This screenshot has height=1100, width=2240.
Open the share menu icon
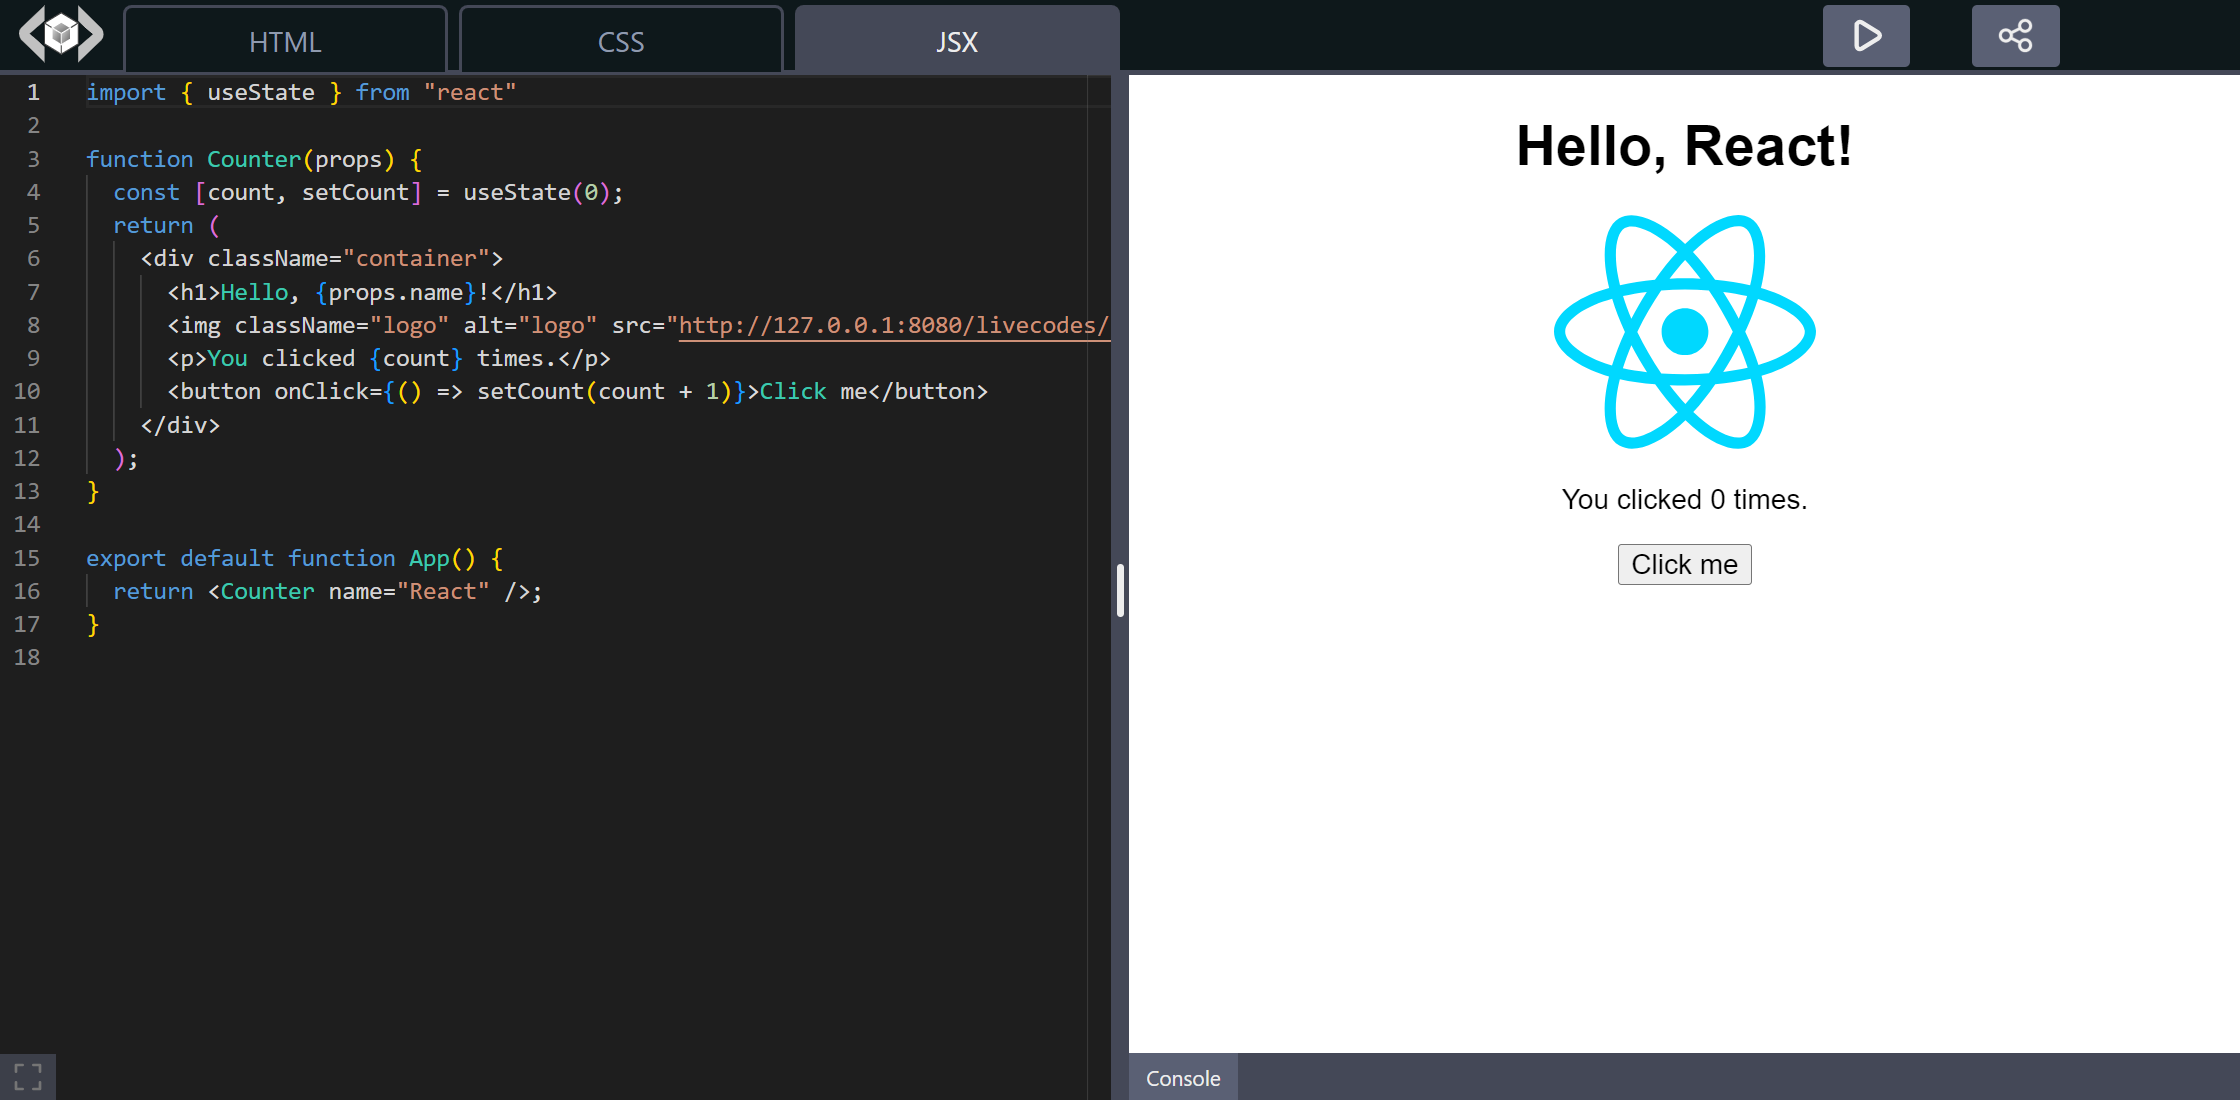point(2015,36)
